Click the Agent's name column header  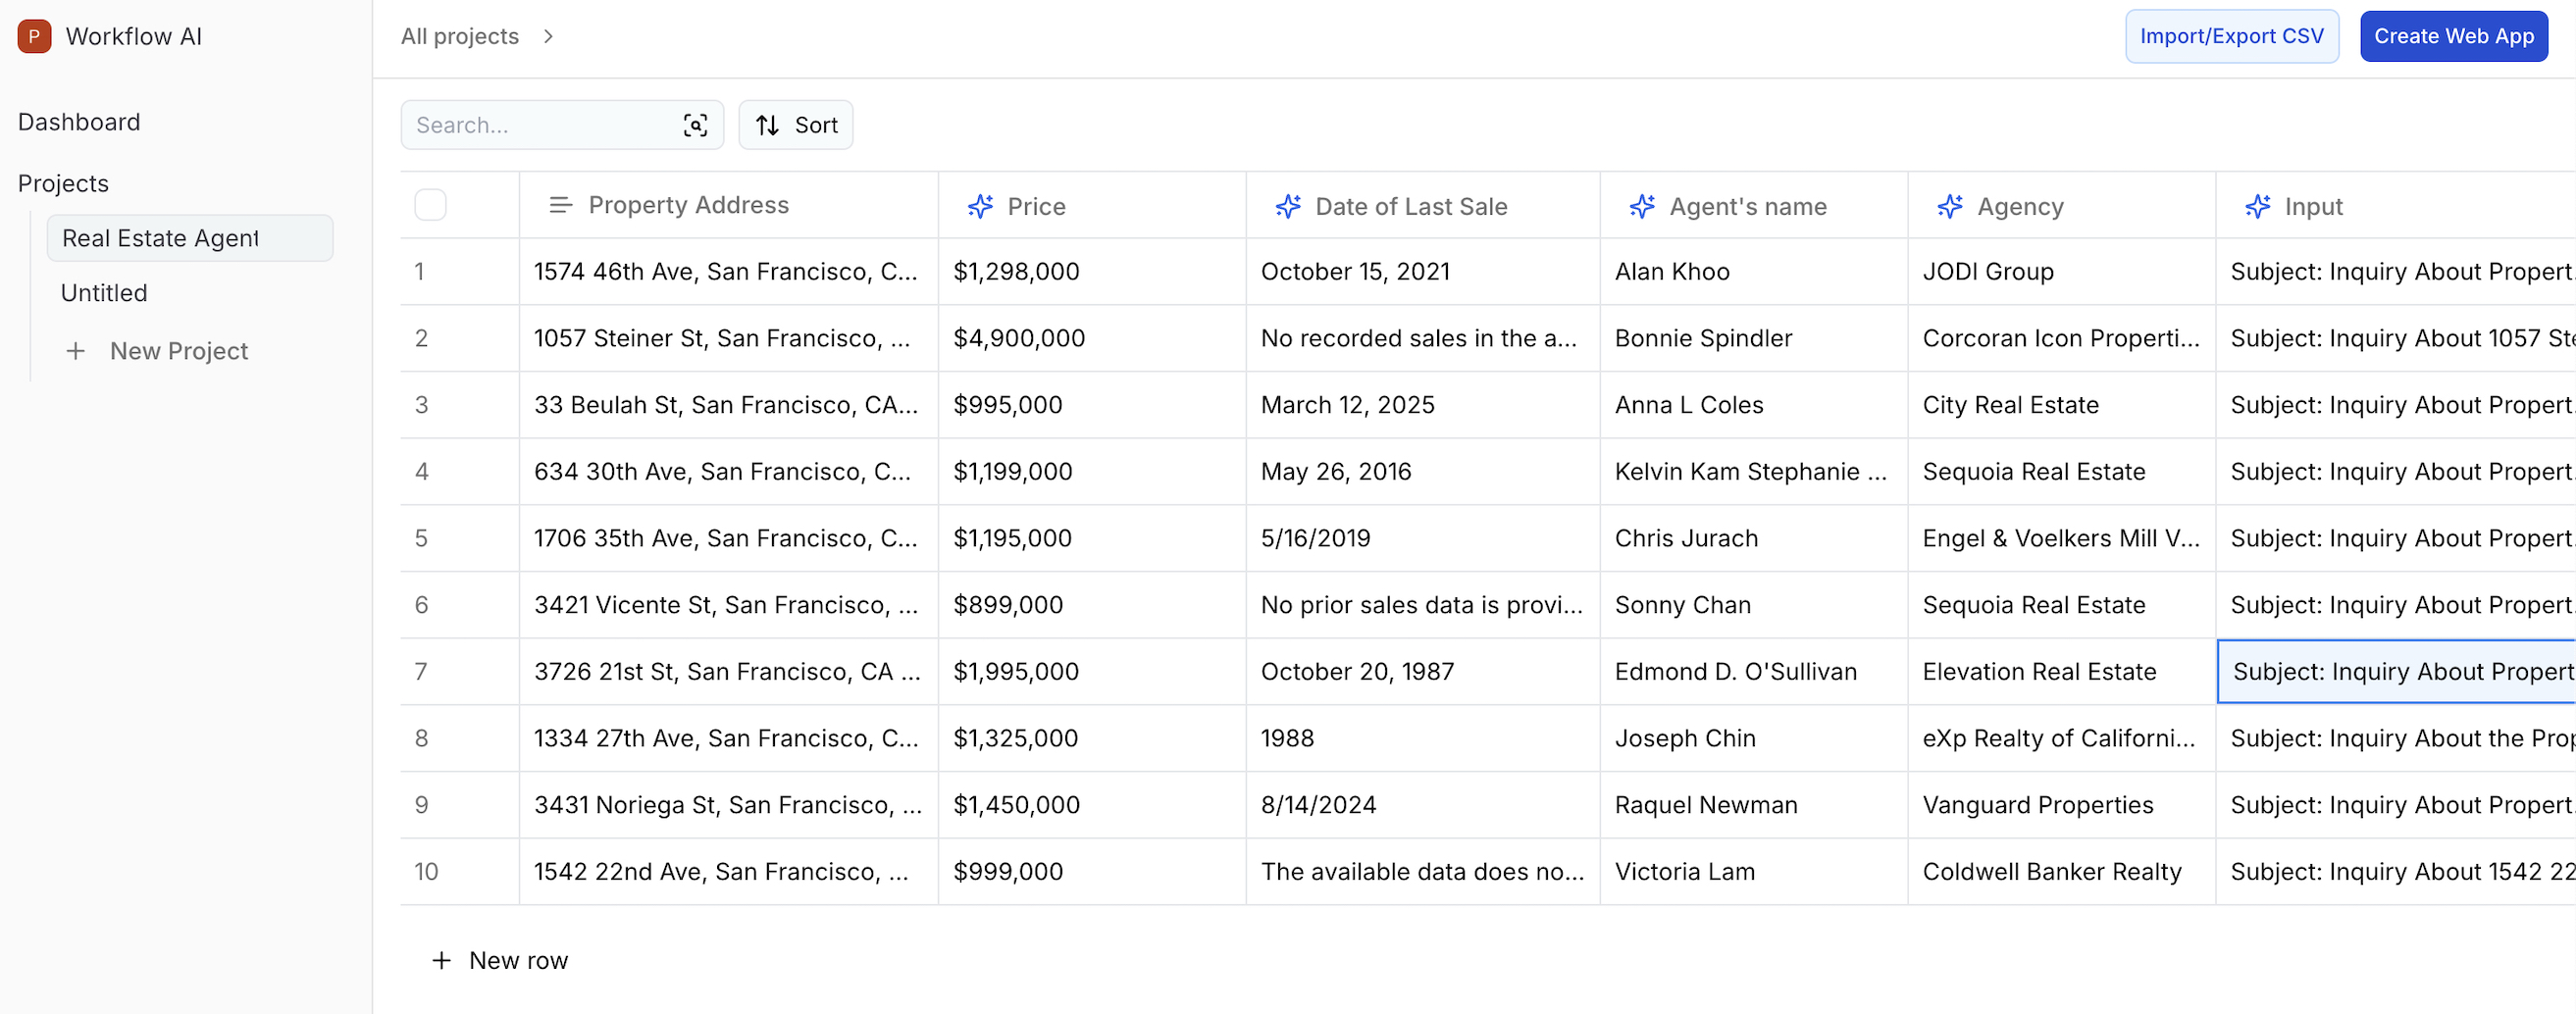click(1754, 205)
